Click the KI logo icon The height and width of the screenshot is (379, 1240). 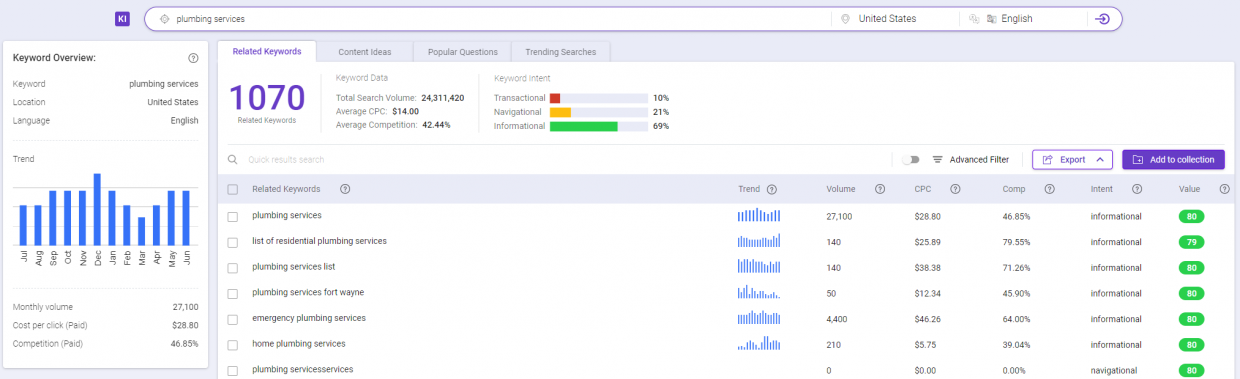[122, 19]
